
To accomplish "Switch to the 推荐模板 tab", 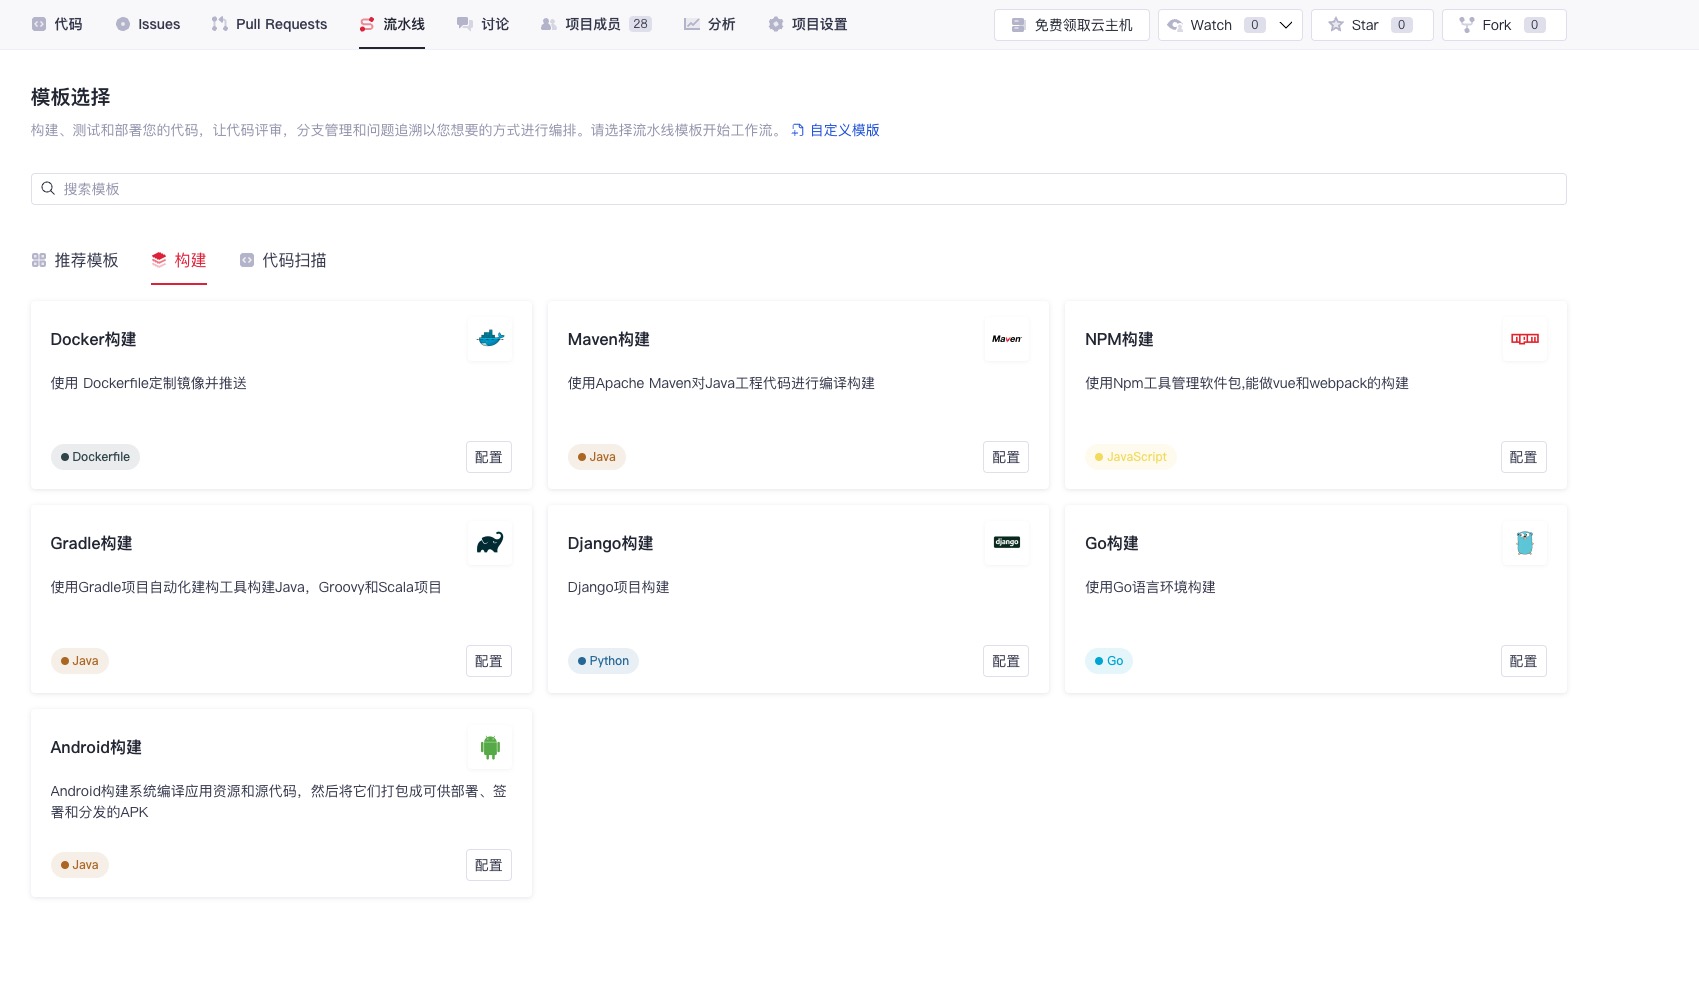I will coord(75,261).
